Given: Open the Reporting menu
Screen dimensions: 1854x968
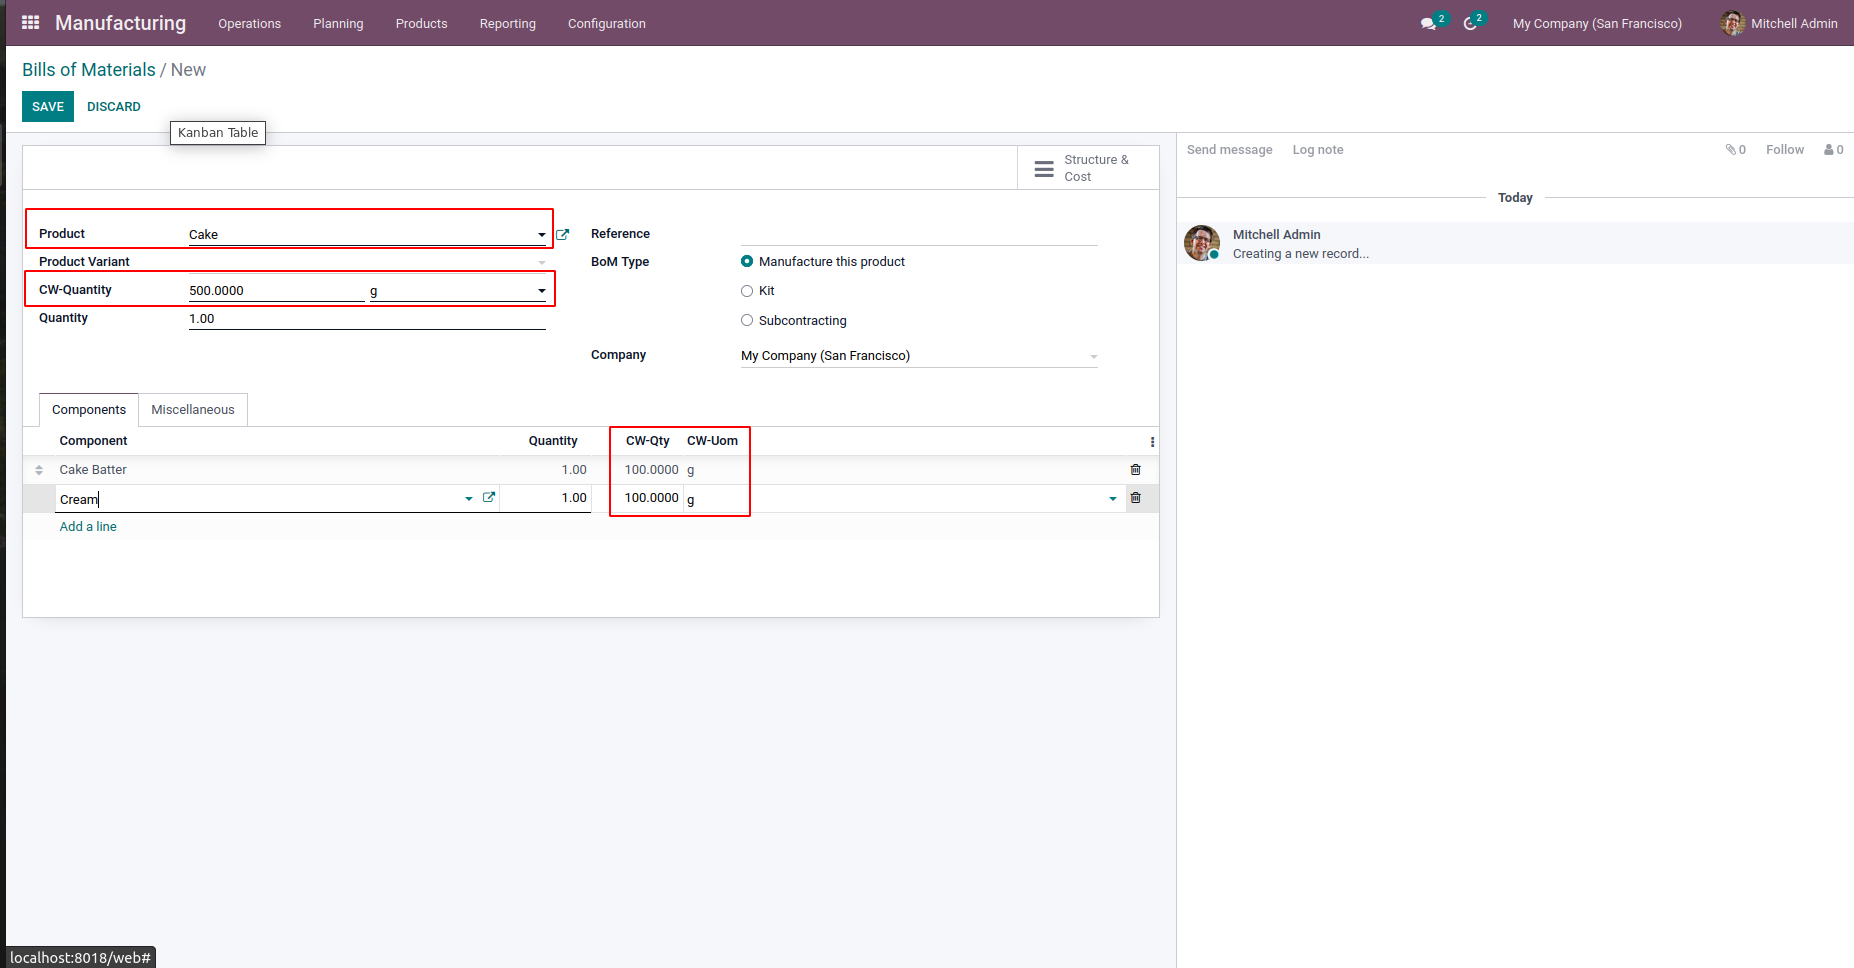Looking at the screenshot, I should click(x=507, y=23).
